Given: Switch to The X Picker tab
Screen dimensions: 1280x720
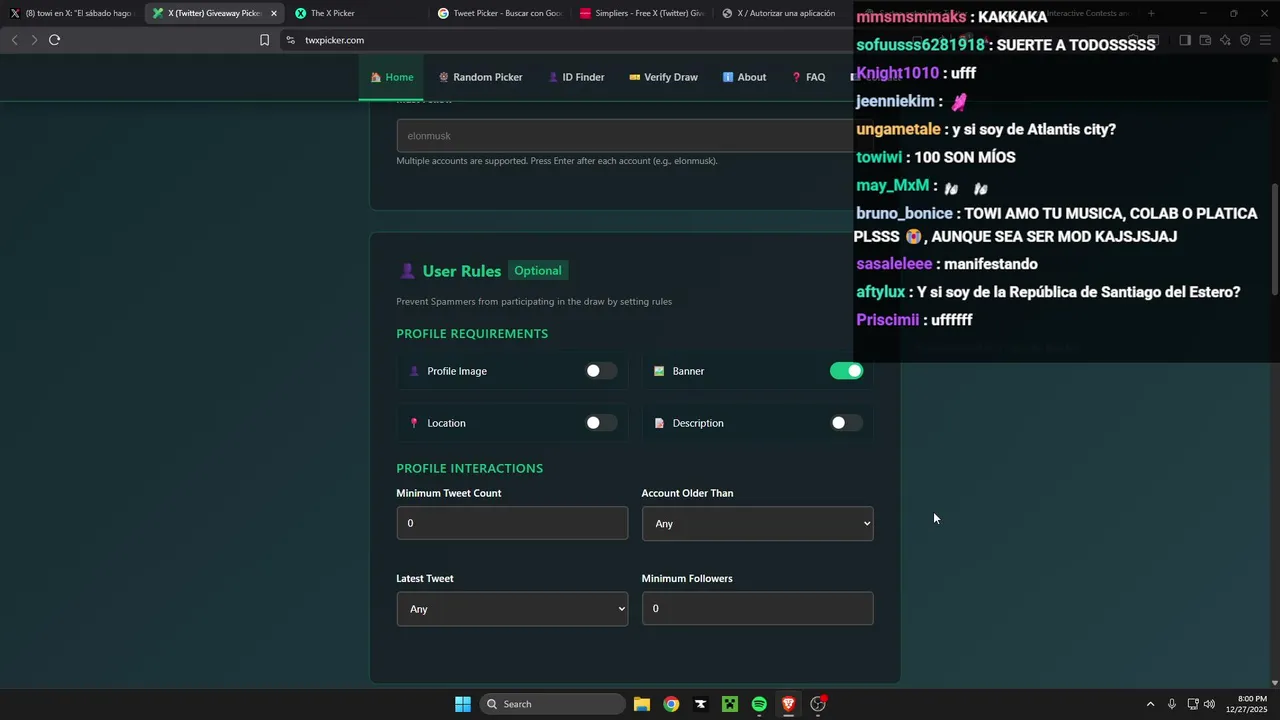Looking at the screenshot, I should coord(356,13).
